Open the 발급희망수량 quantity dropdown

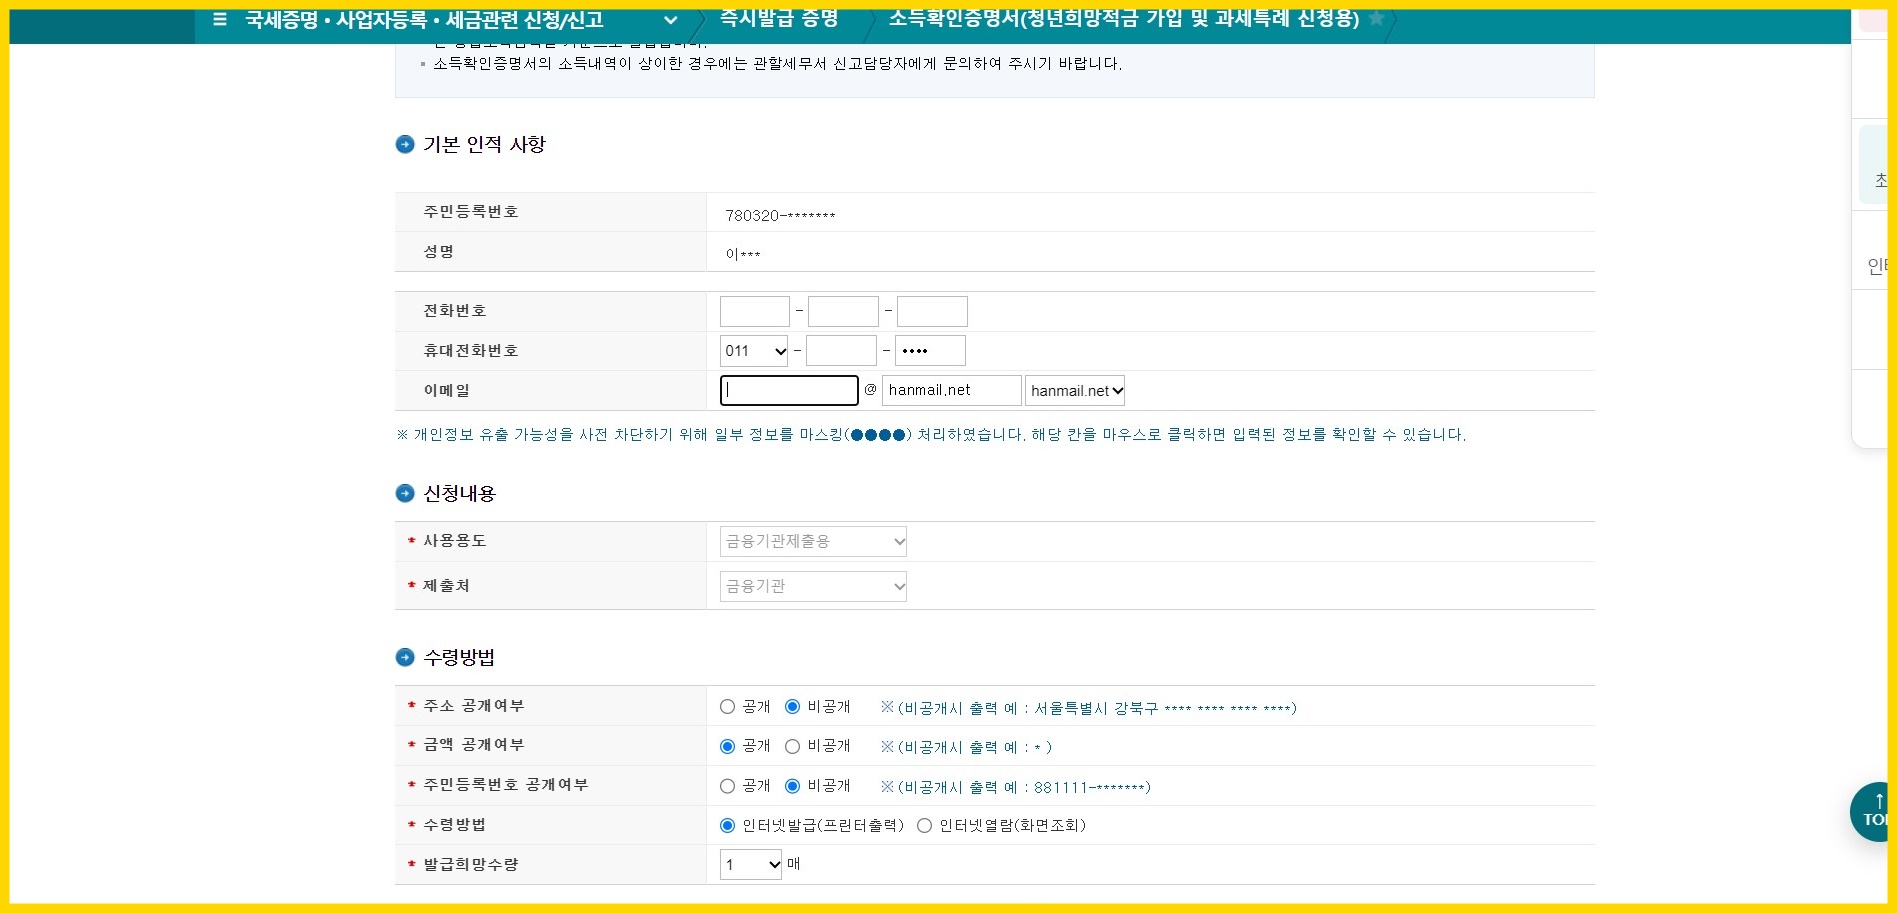coord(751,865)
